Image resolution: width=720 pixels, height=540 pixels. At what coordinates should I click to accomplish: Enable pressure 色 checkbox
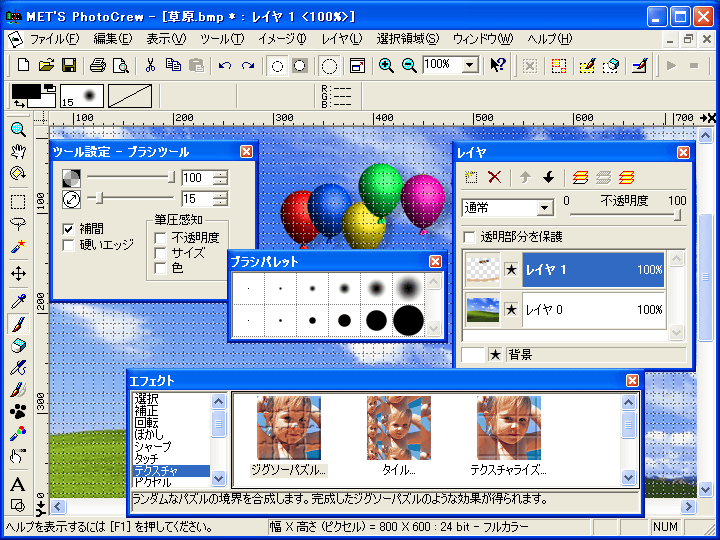tap(160, 268)
